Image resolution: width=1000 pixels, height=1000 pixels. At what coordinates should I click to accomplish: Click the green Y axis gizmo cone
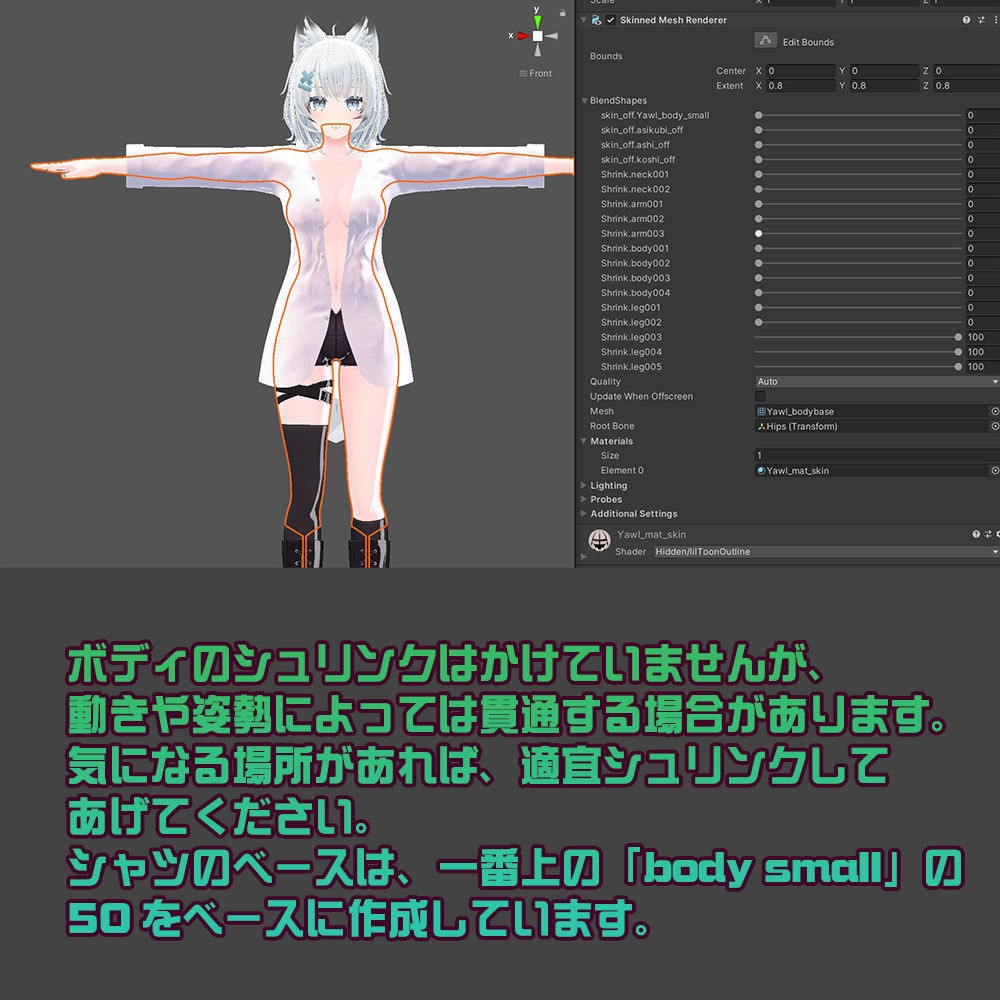538,21
